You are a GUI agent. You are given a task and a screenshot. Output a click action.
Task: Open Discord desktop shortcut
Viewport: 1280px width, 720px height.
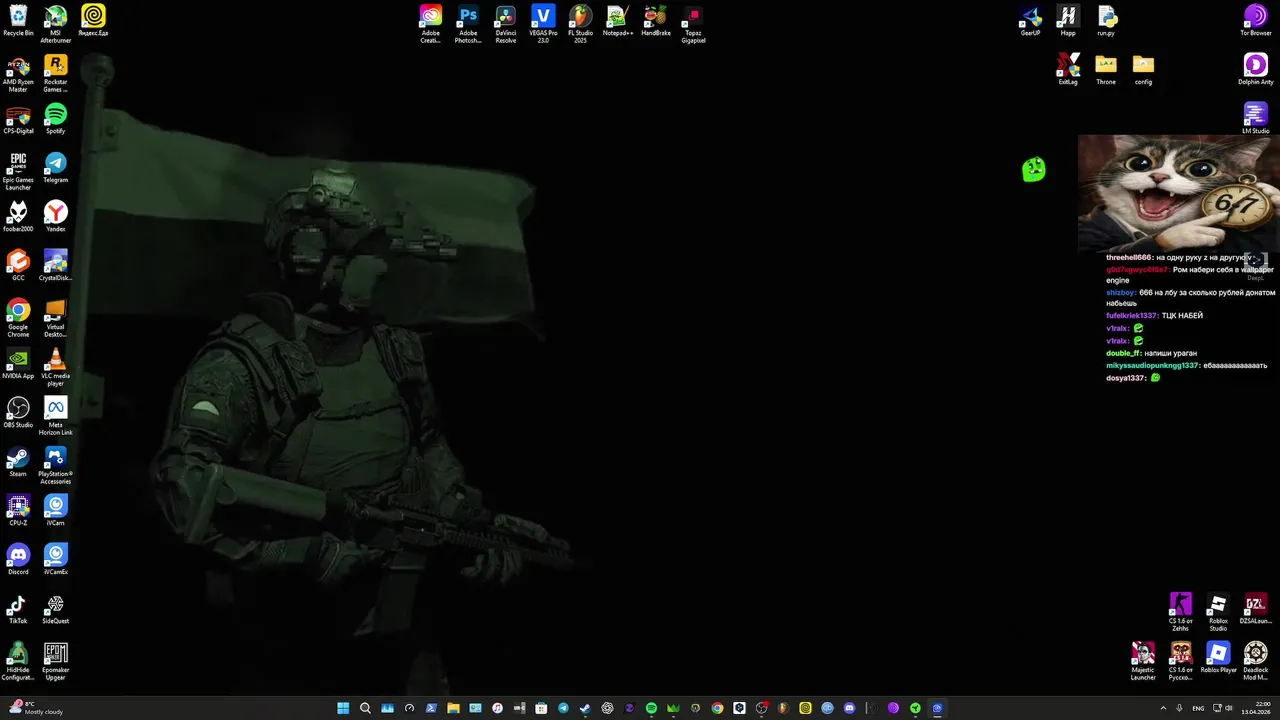coord(18,559)
